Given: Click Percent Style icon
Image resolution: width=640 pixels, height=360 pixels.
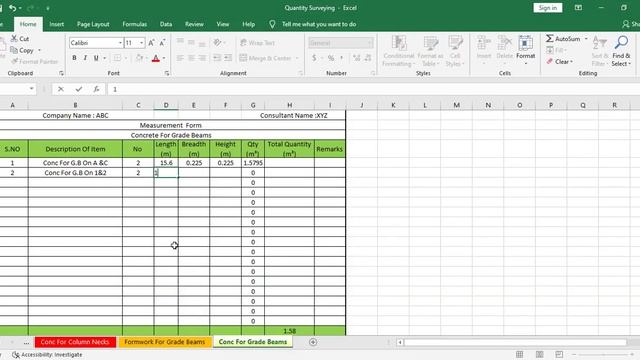Looking at the screenshot, I should (x=331, y=58).
